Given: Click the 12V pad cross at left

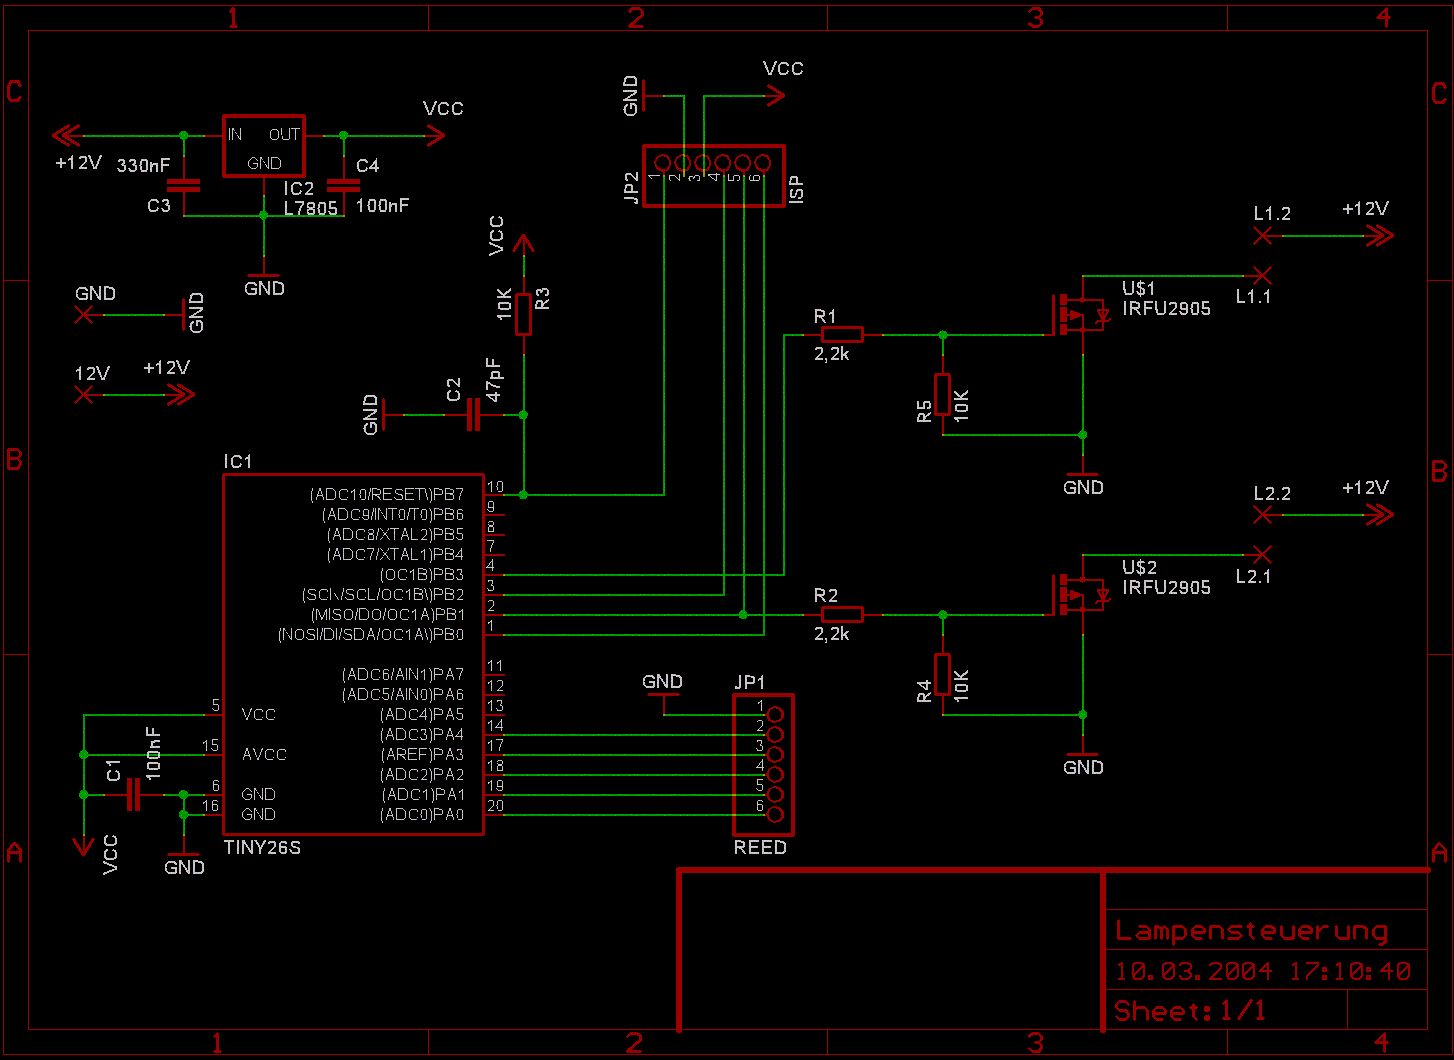Looking at the screenshot, I should [84, 395].
